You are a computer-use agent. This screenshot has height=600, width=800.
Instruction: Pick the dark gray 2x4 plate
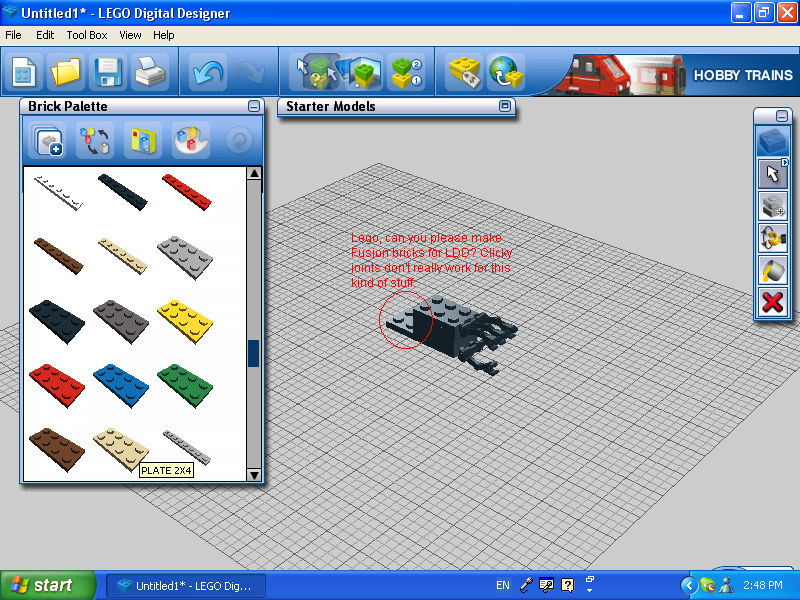pos(121,321)
